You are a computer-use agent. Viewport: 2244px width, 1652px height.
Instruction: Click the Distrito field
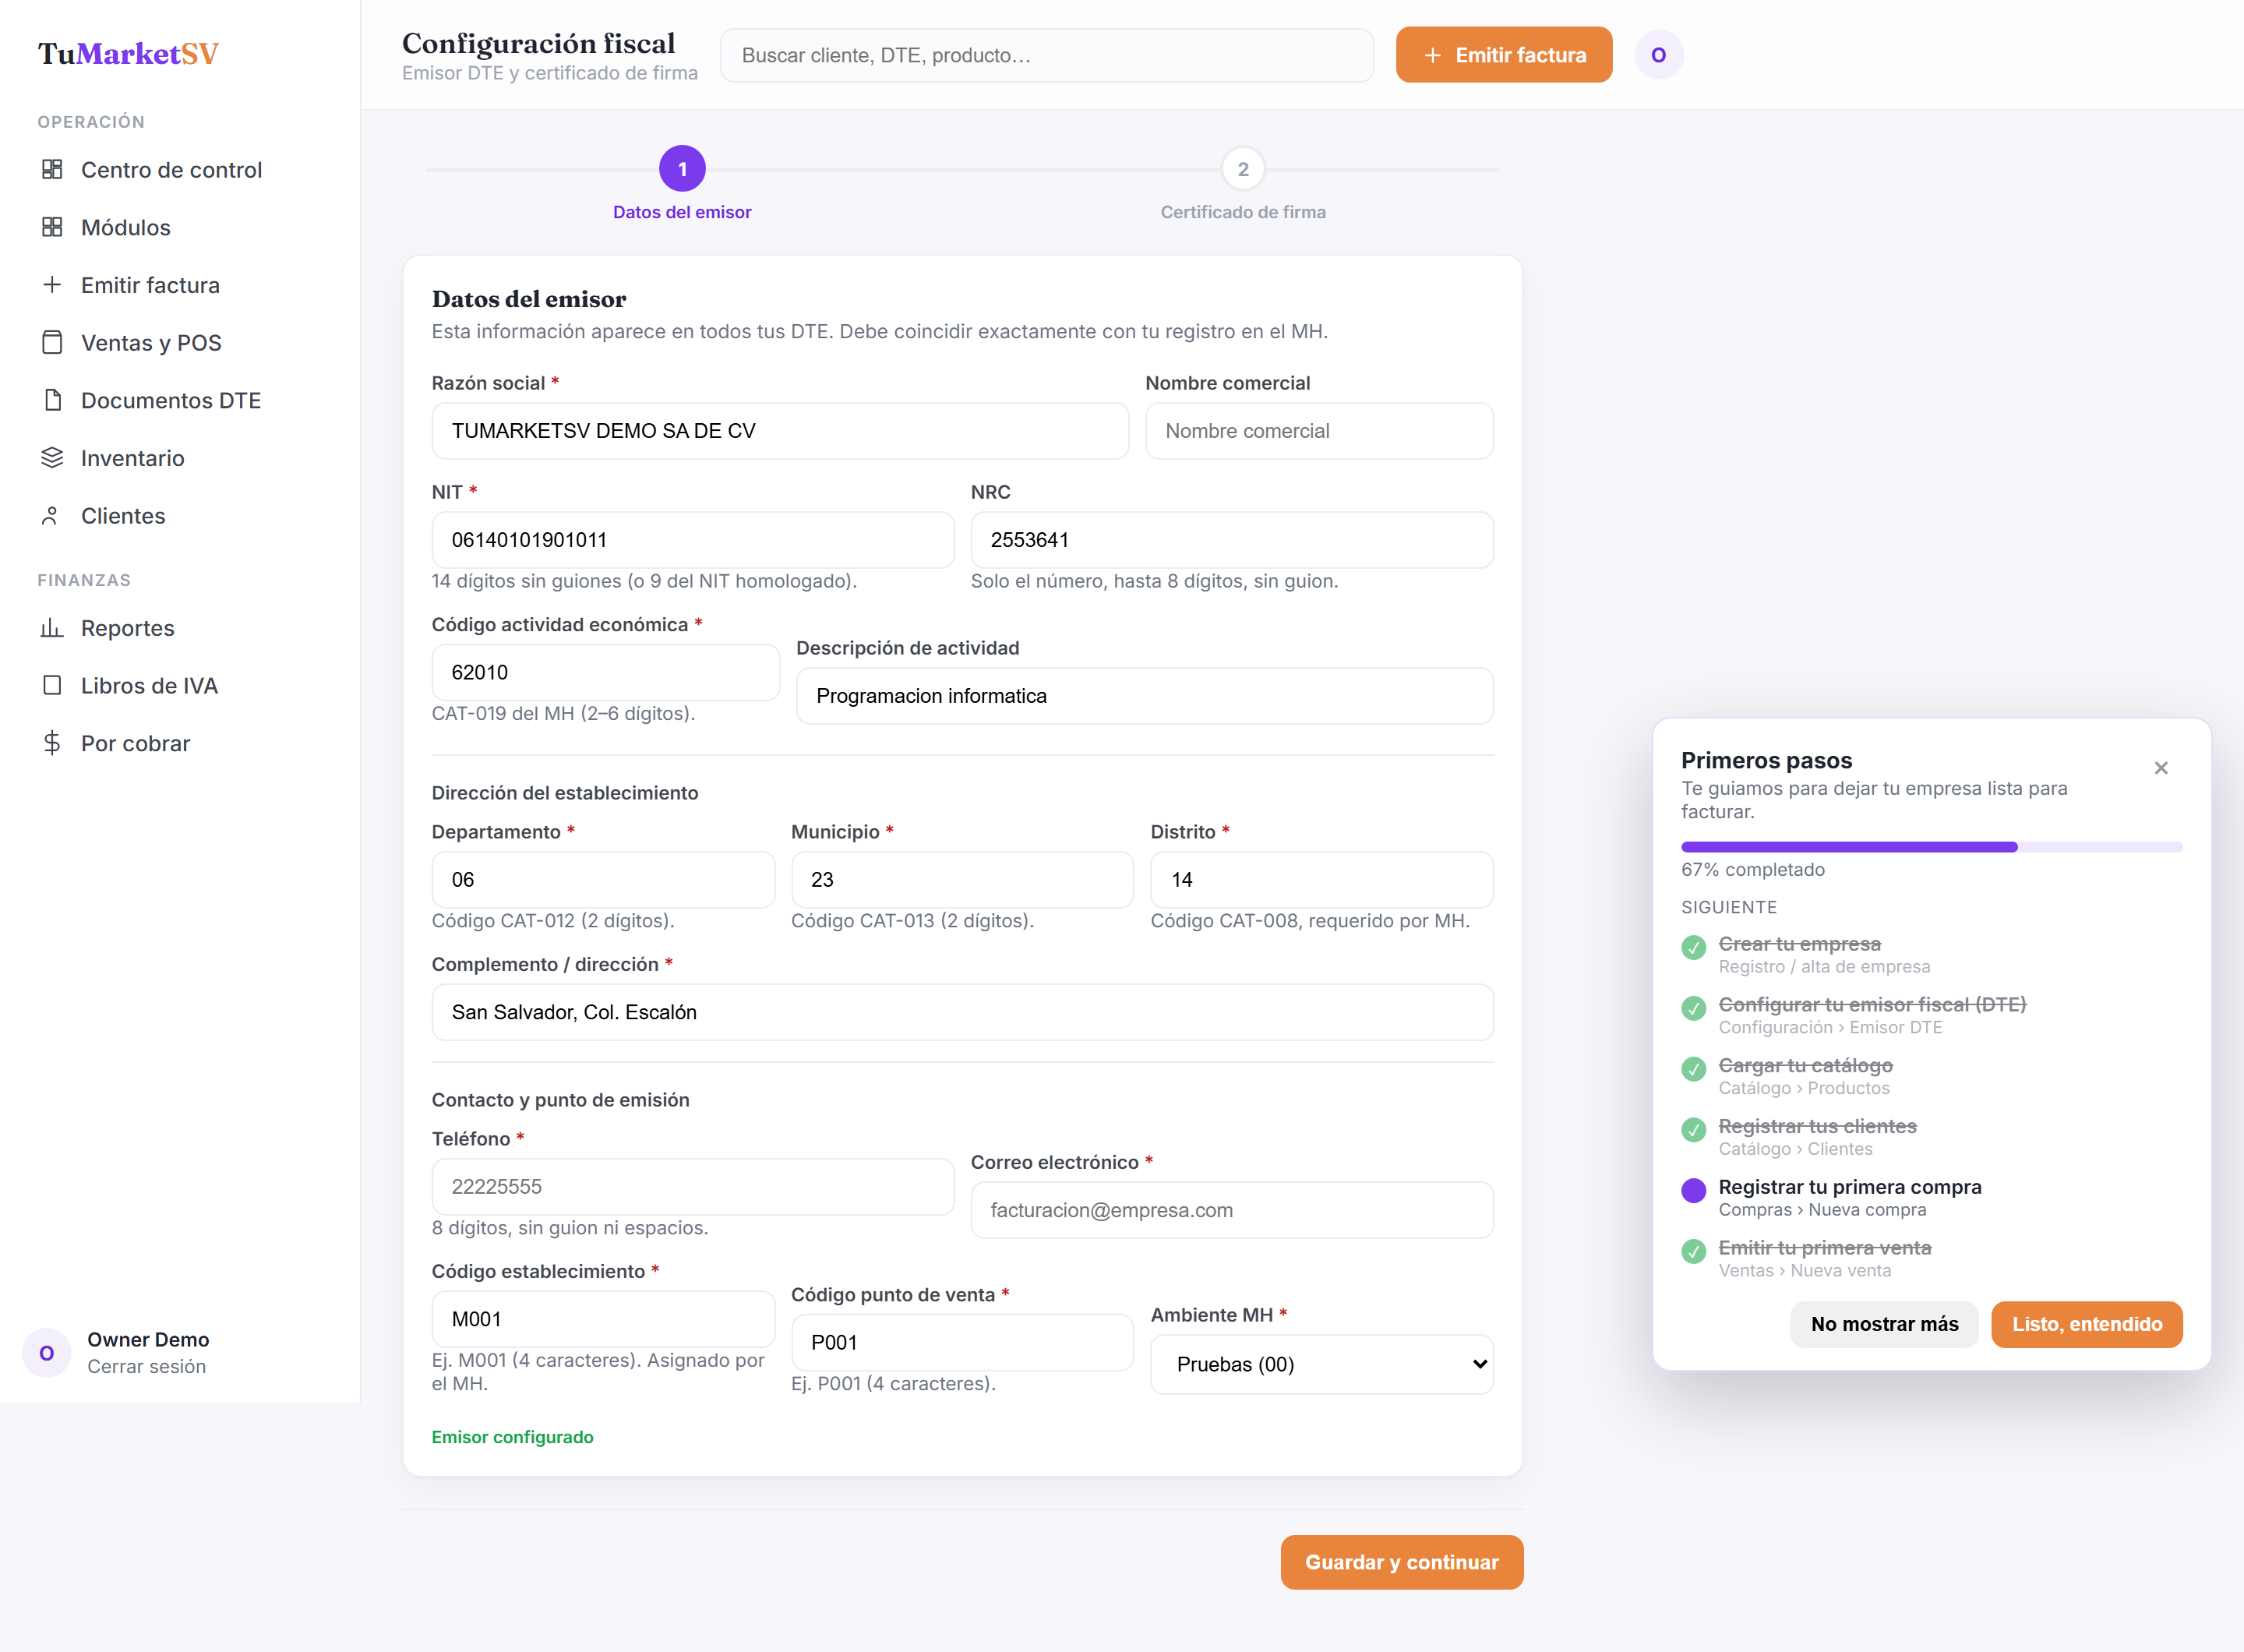click(x=1322, y=880)
